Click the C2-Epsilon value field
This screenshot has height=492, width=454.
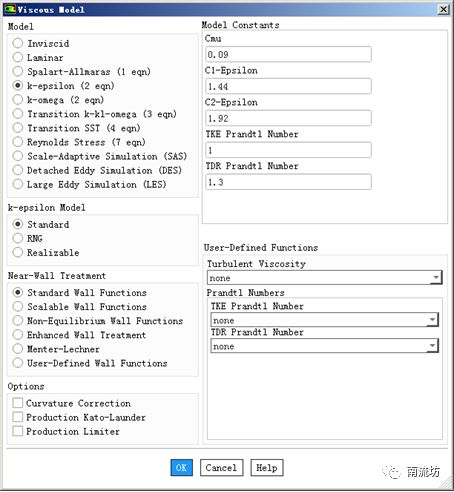click(x=288, y=118)
